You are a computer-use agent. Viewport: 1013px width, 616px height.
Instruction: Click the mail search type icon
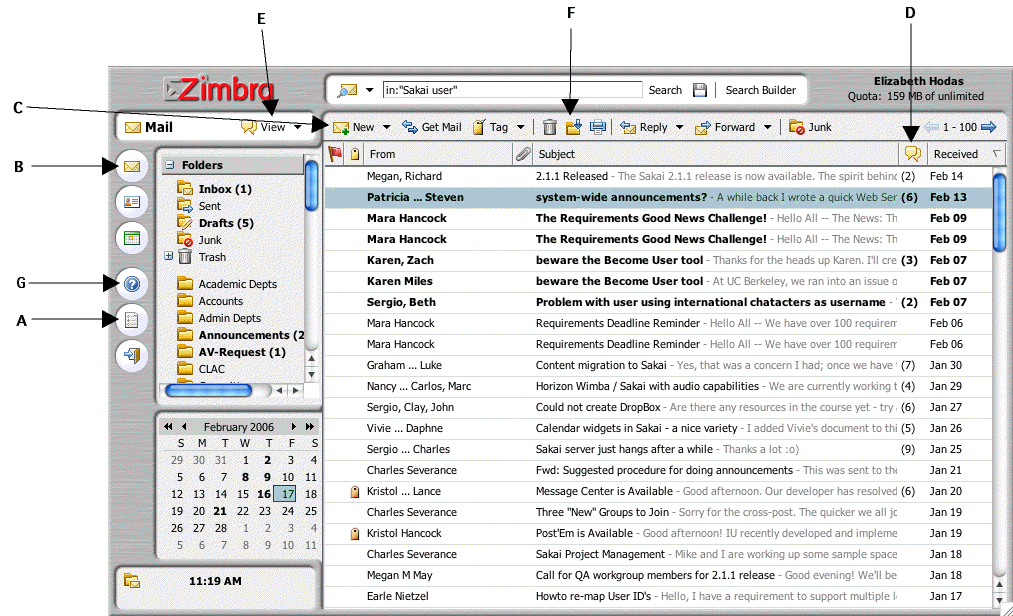[348, 90]
